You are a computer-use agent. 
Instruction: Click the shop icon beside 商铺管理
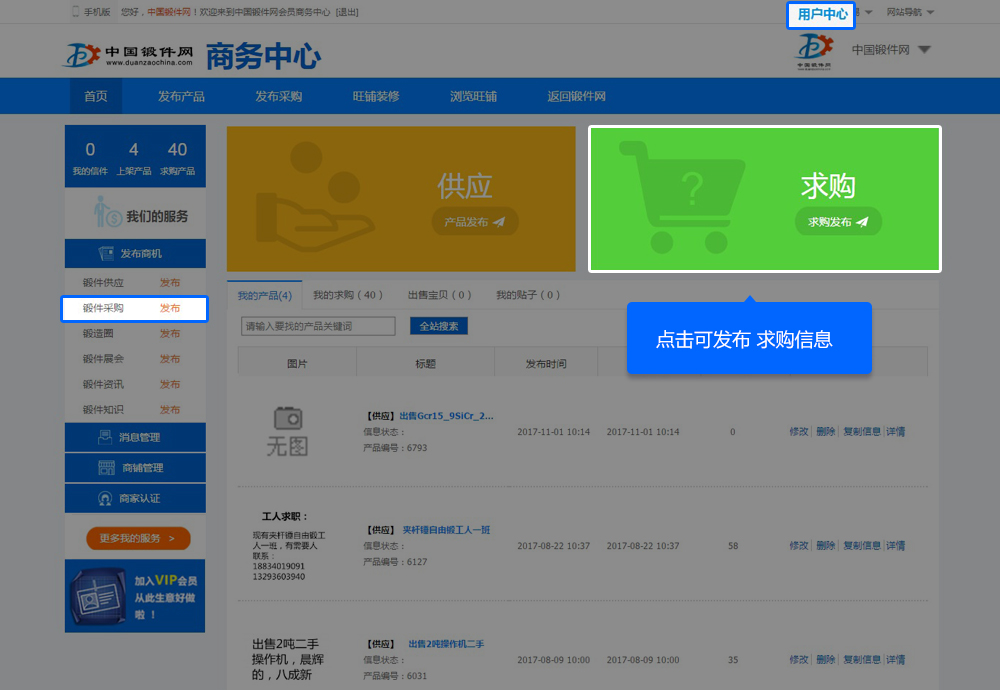[106, 468]
